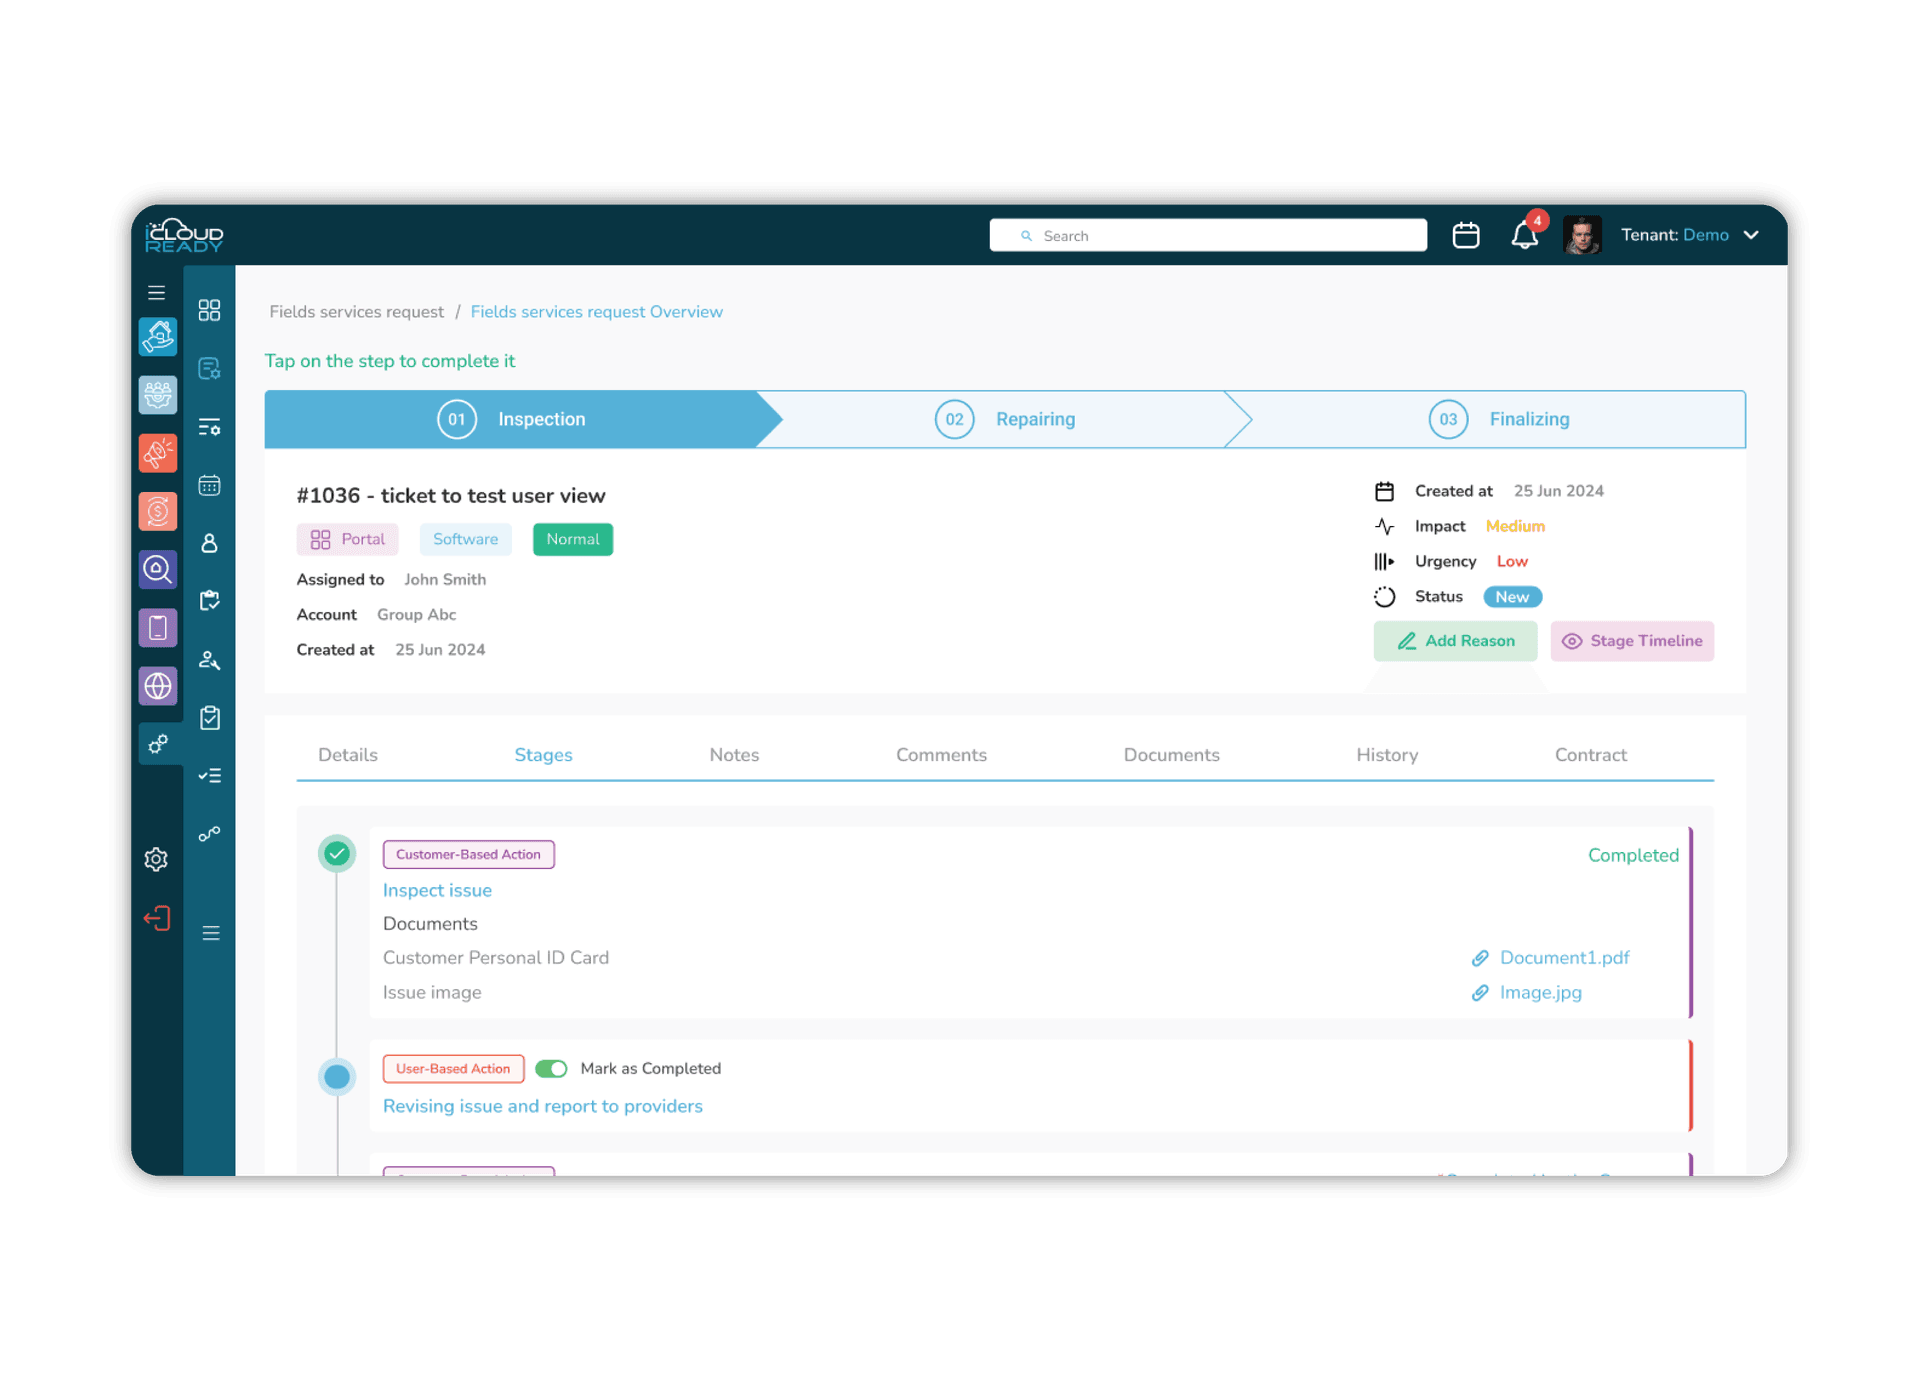Viewport: 1920px width, 1381px height.
Task: Click the bottom hamburger lines in sidebar
Action: click(210, 932)
